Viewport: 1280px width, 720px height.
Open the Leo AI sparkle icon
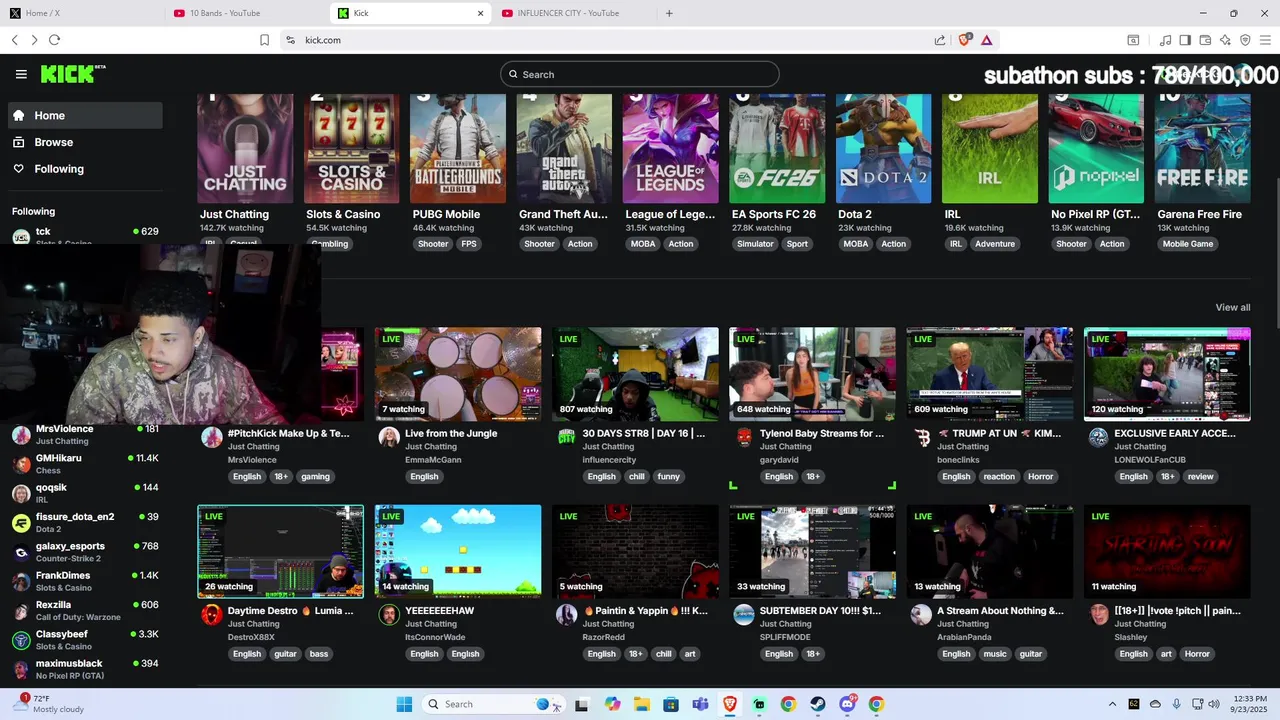tap(1225, 40)
